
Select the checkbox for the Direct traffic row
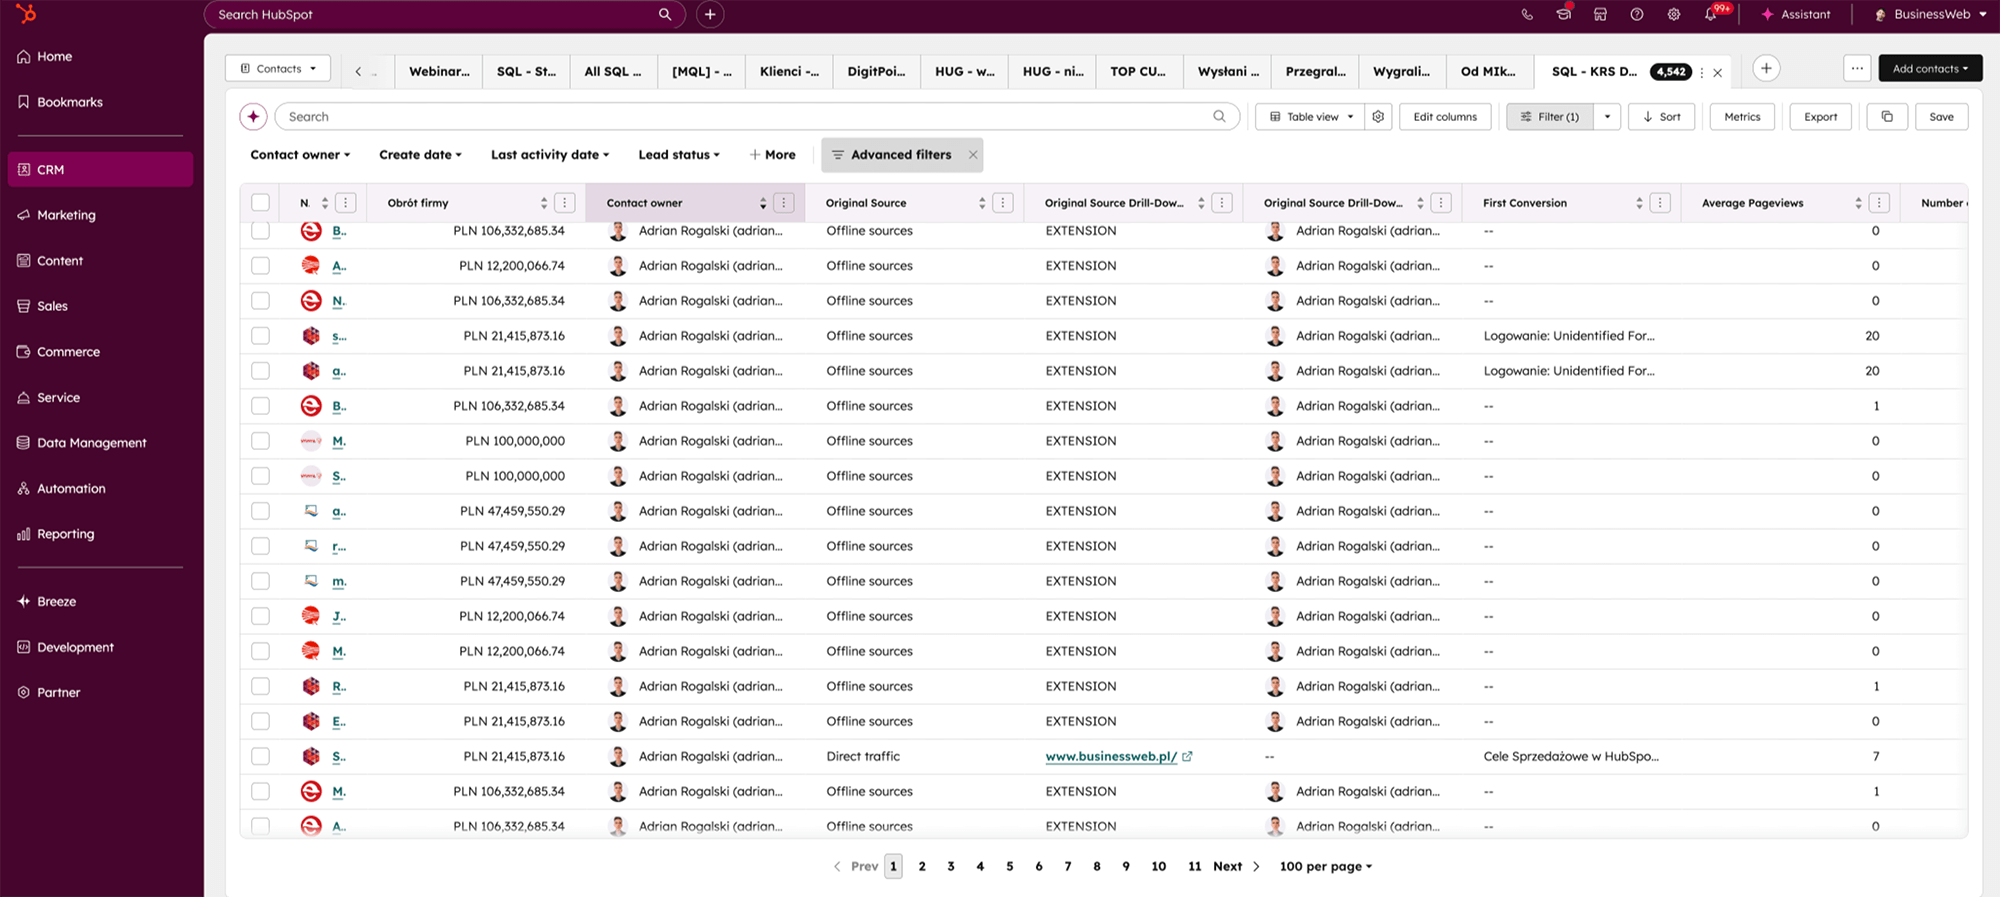pos(261,756)
